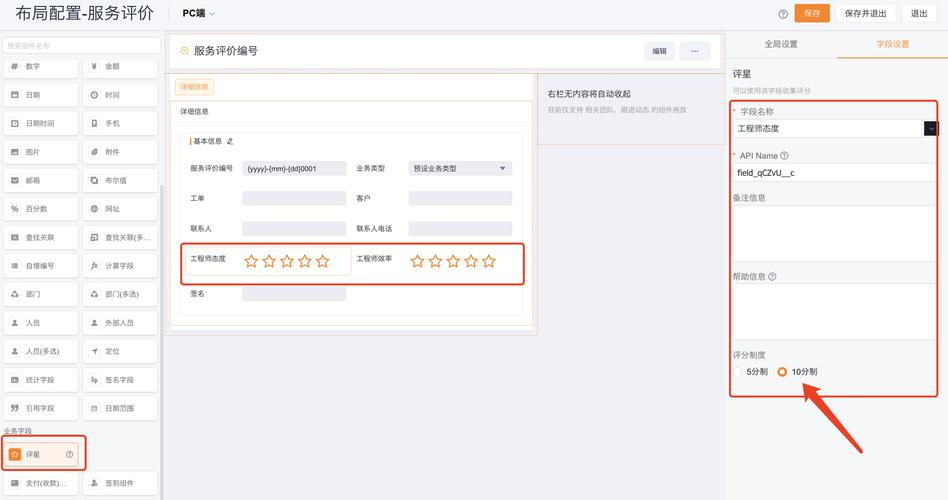Switch to the 全局设置 tab

[781, 45]
